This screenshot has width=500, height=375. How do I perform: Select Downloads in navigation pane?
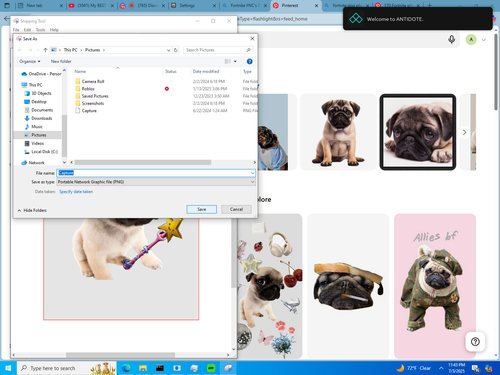pyautogui.click(x=38, y=118)
